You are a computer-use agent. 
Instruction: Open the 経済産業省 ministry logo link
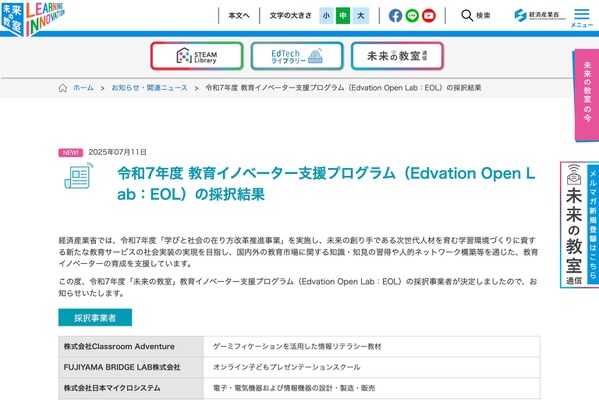[x=539, y=15]
